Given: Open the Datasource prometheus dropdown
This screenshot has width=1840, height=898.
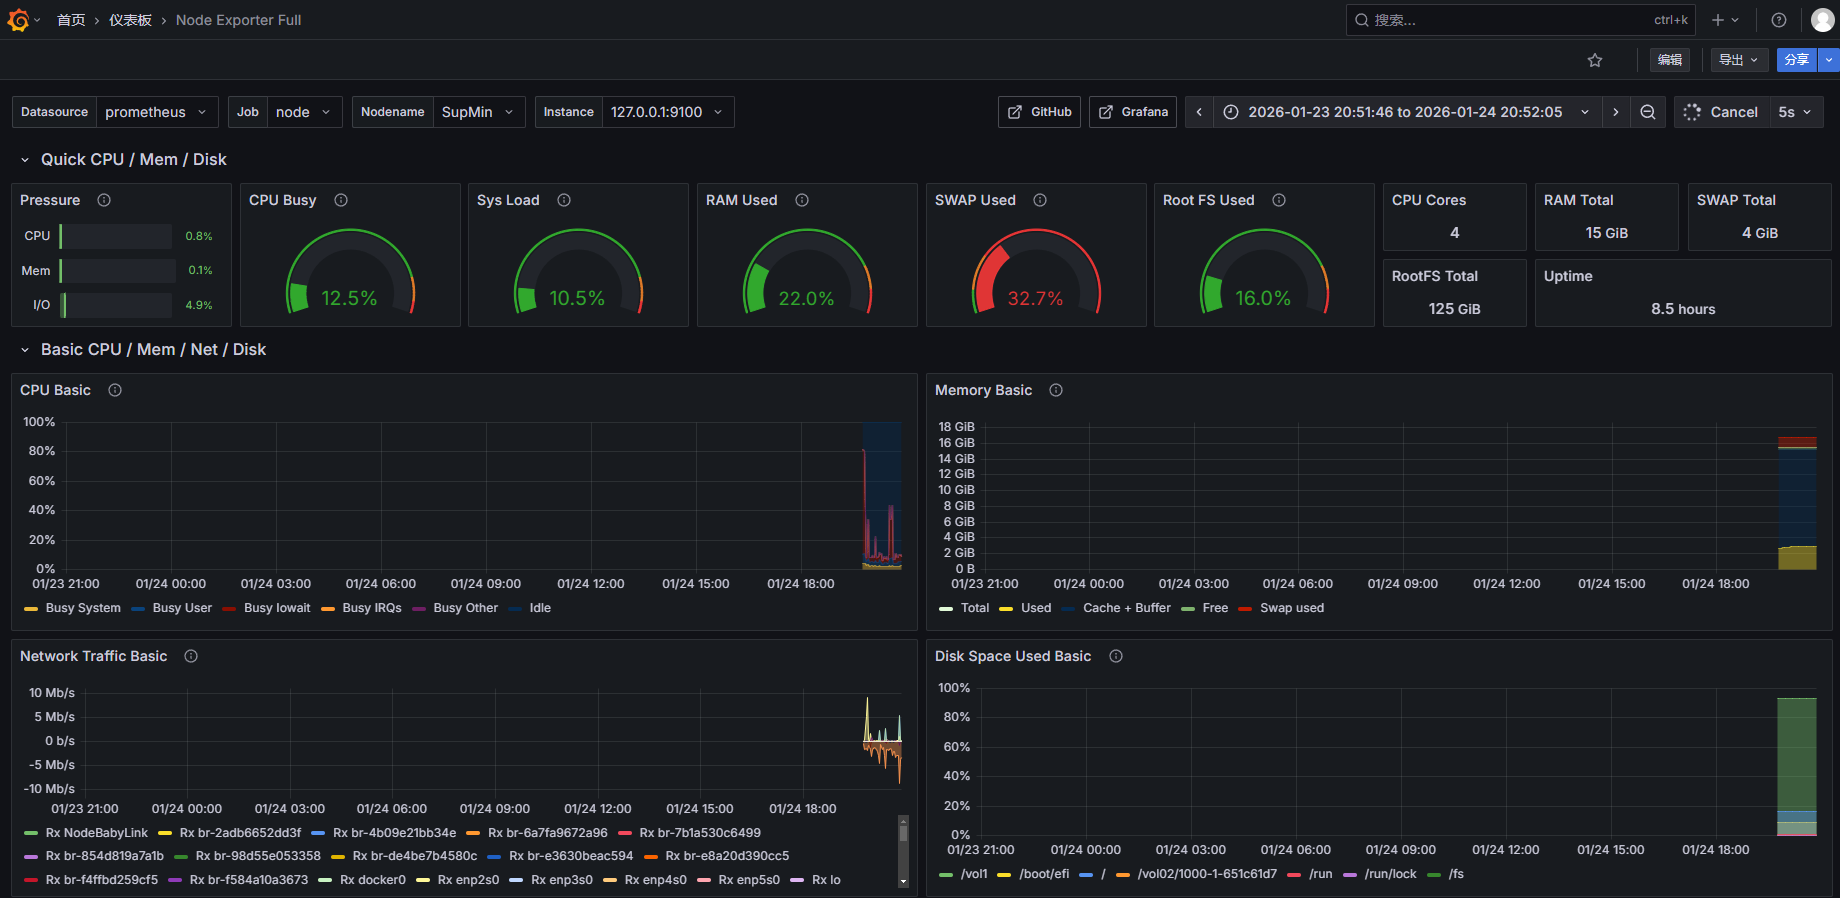Looking at the screenshot, I should click(156, 112).
